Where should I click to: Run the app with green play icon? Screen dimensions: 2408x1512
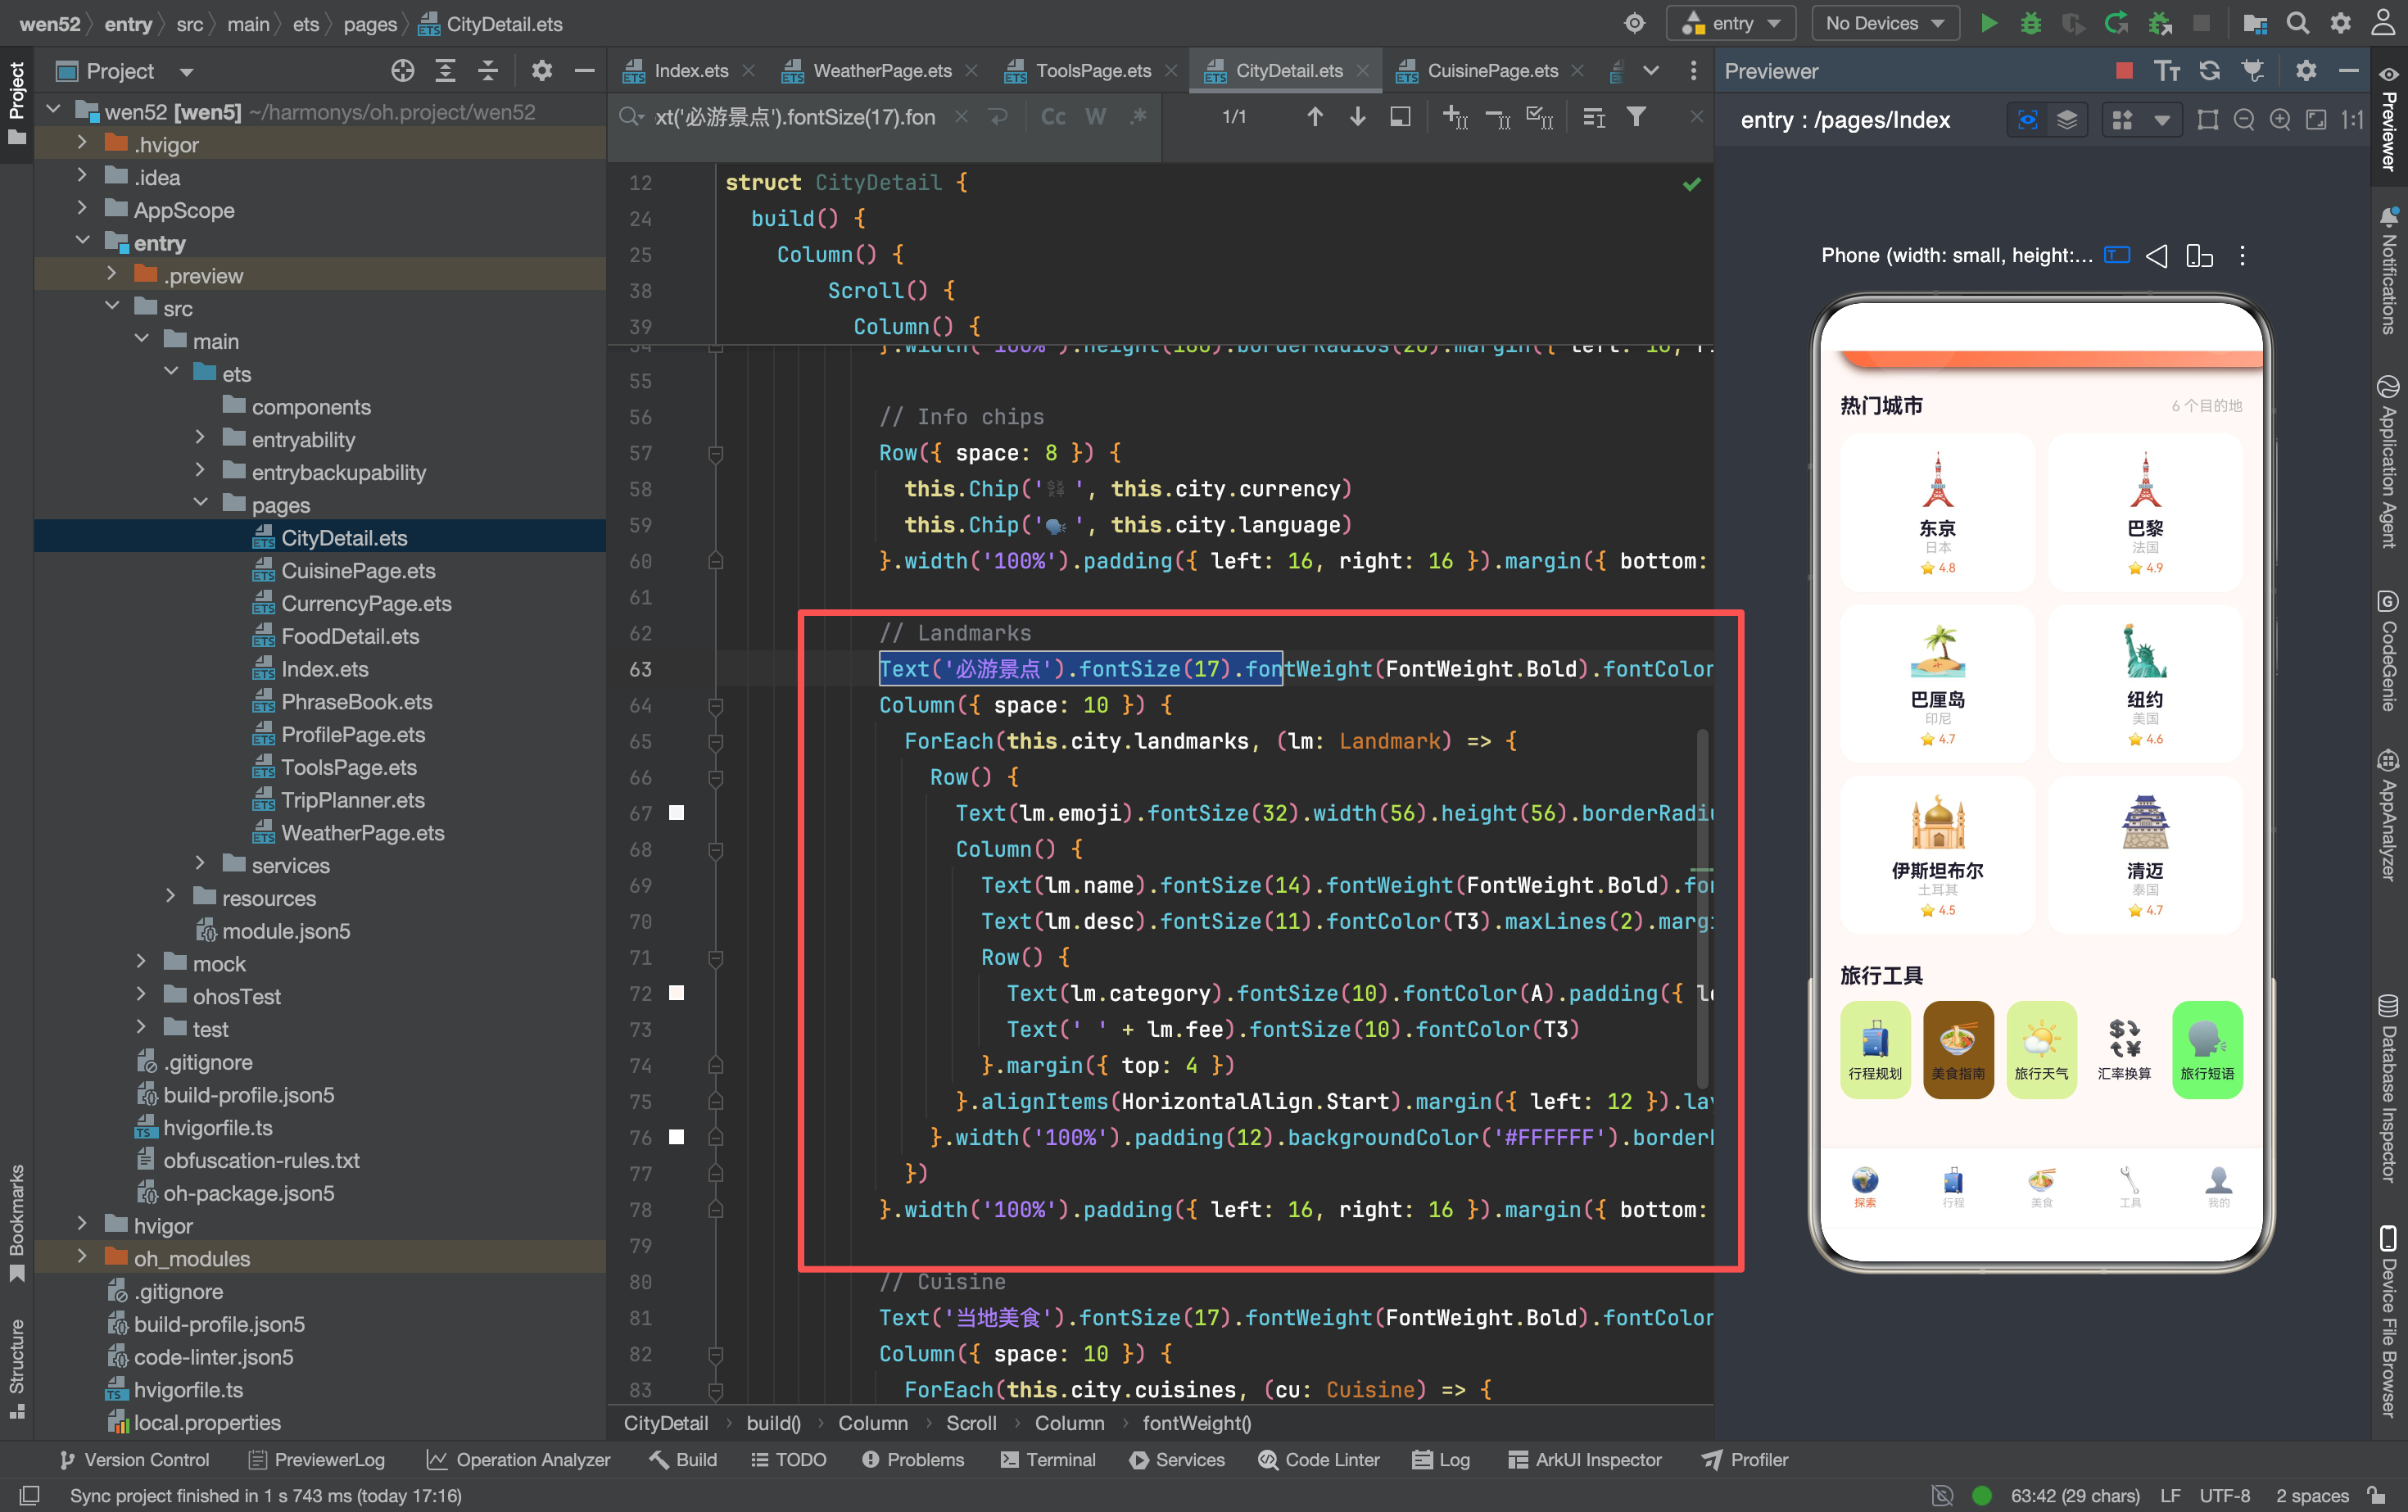[x=1989, y=23]
